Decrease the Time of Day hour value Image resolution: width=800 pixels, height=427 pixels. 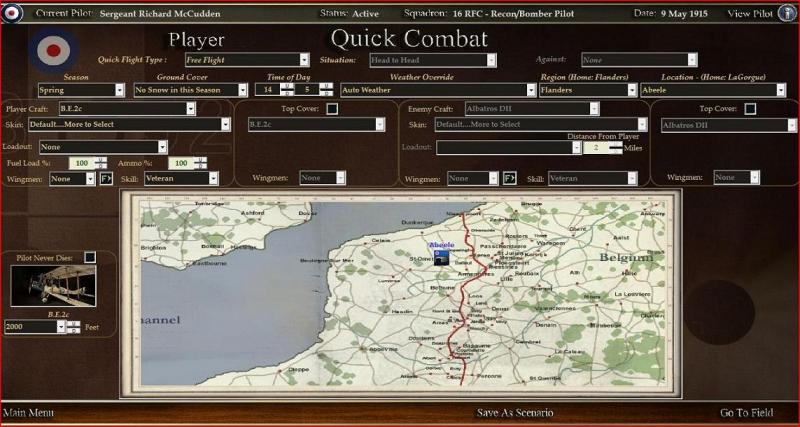(x=288, y=93)
